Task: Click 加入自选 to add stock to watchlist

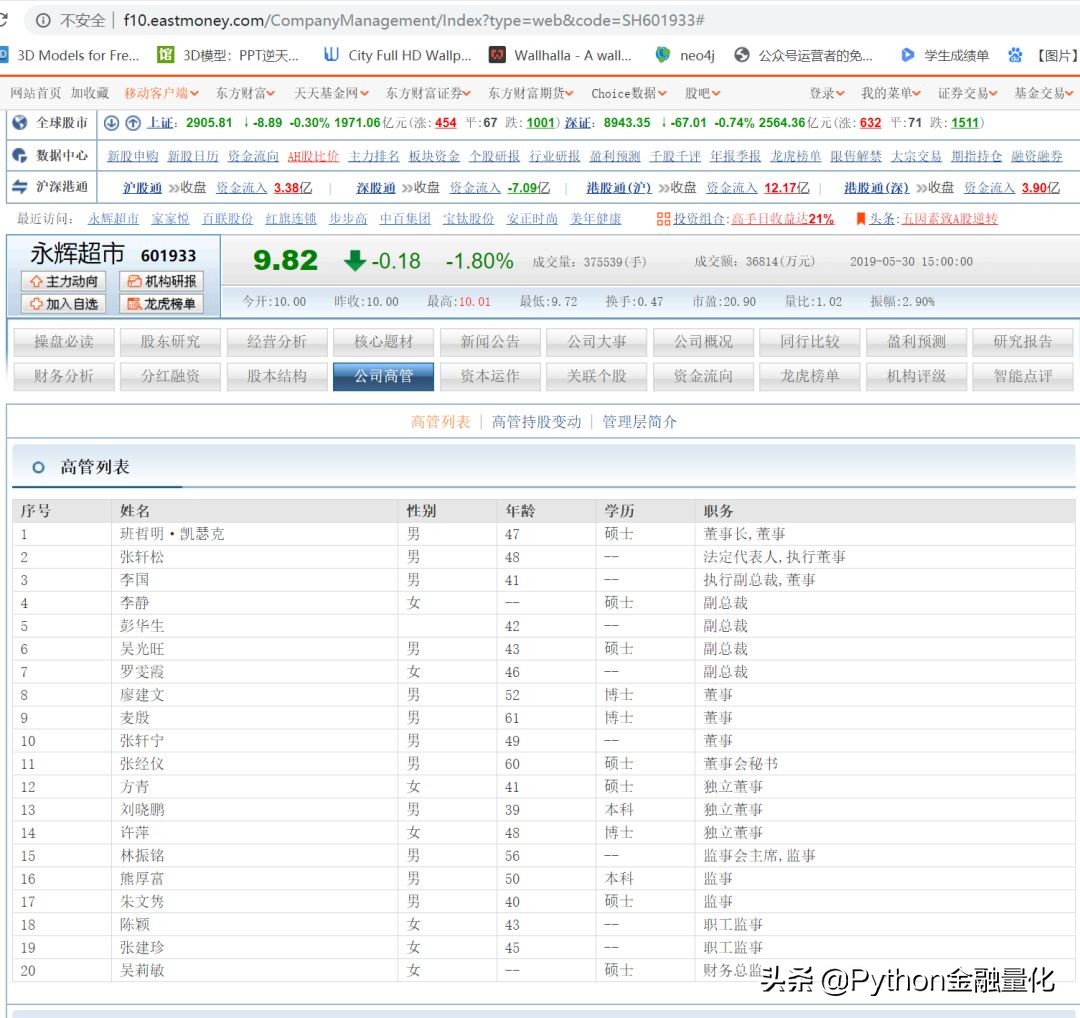Action: tap(63, 303)
